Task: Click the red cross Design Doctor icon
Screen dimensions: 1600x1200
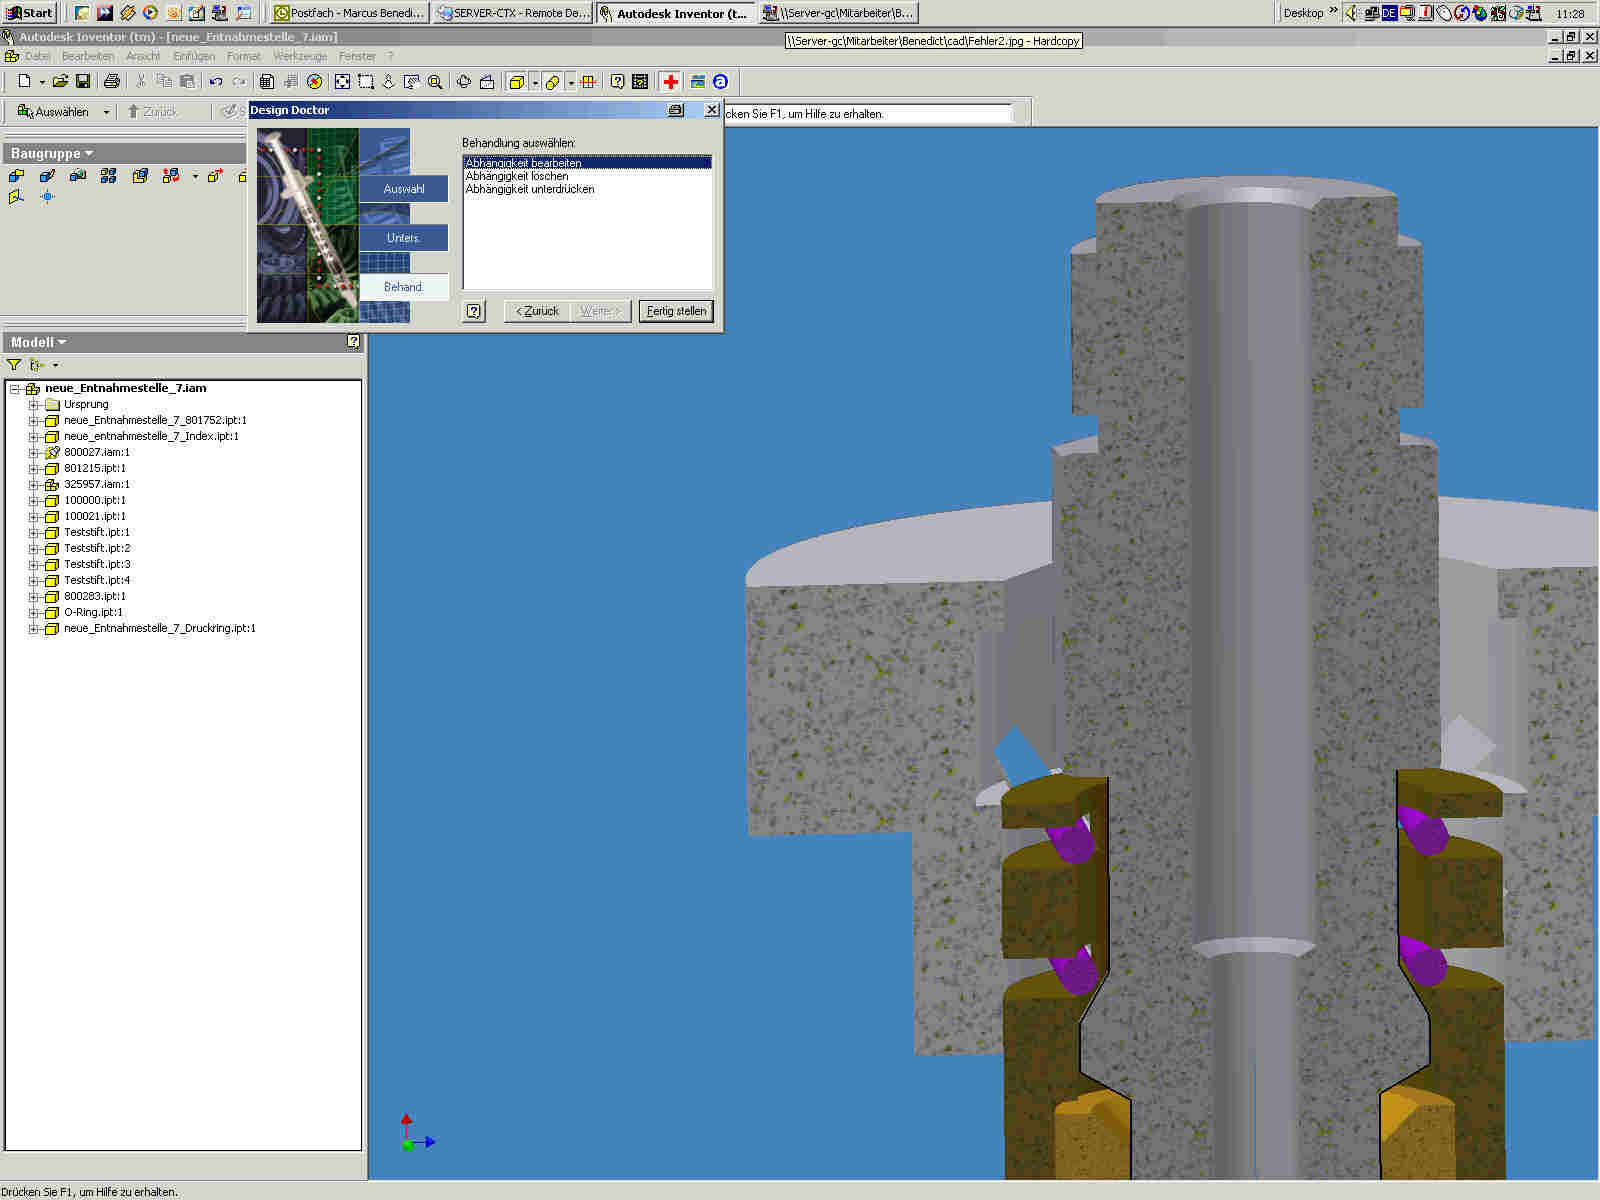Action: point(670,82)
